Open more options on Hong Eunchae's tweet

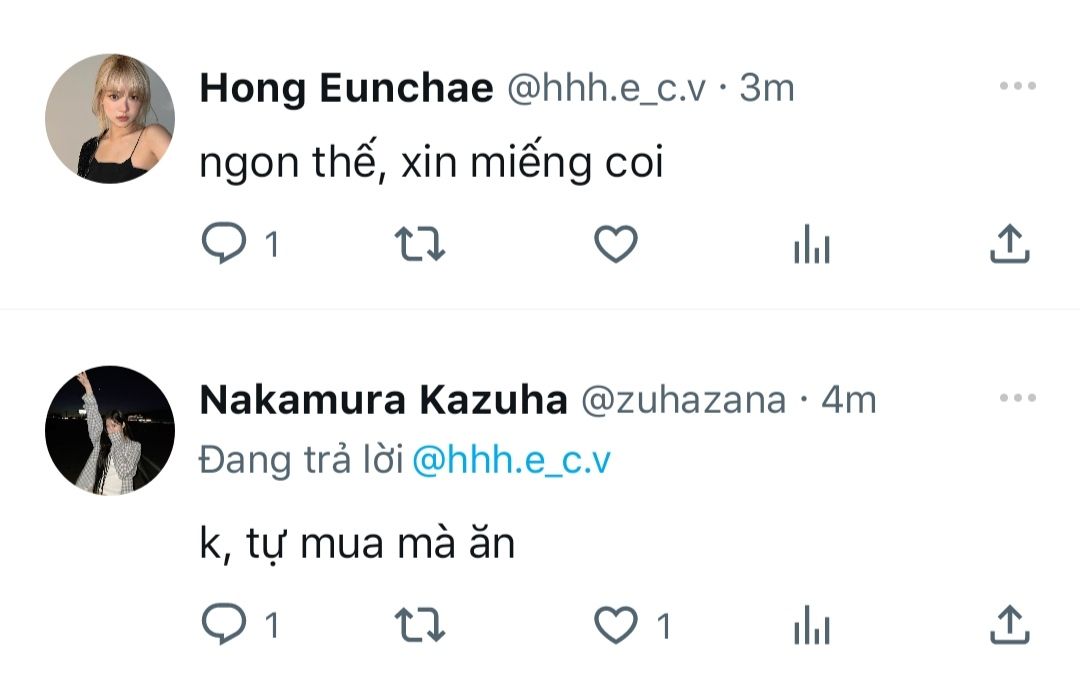point(1018,86)
